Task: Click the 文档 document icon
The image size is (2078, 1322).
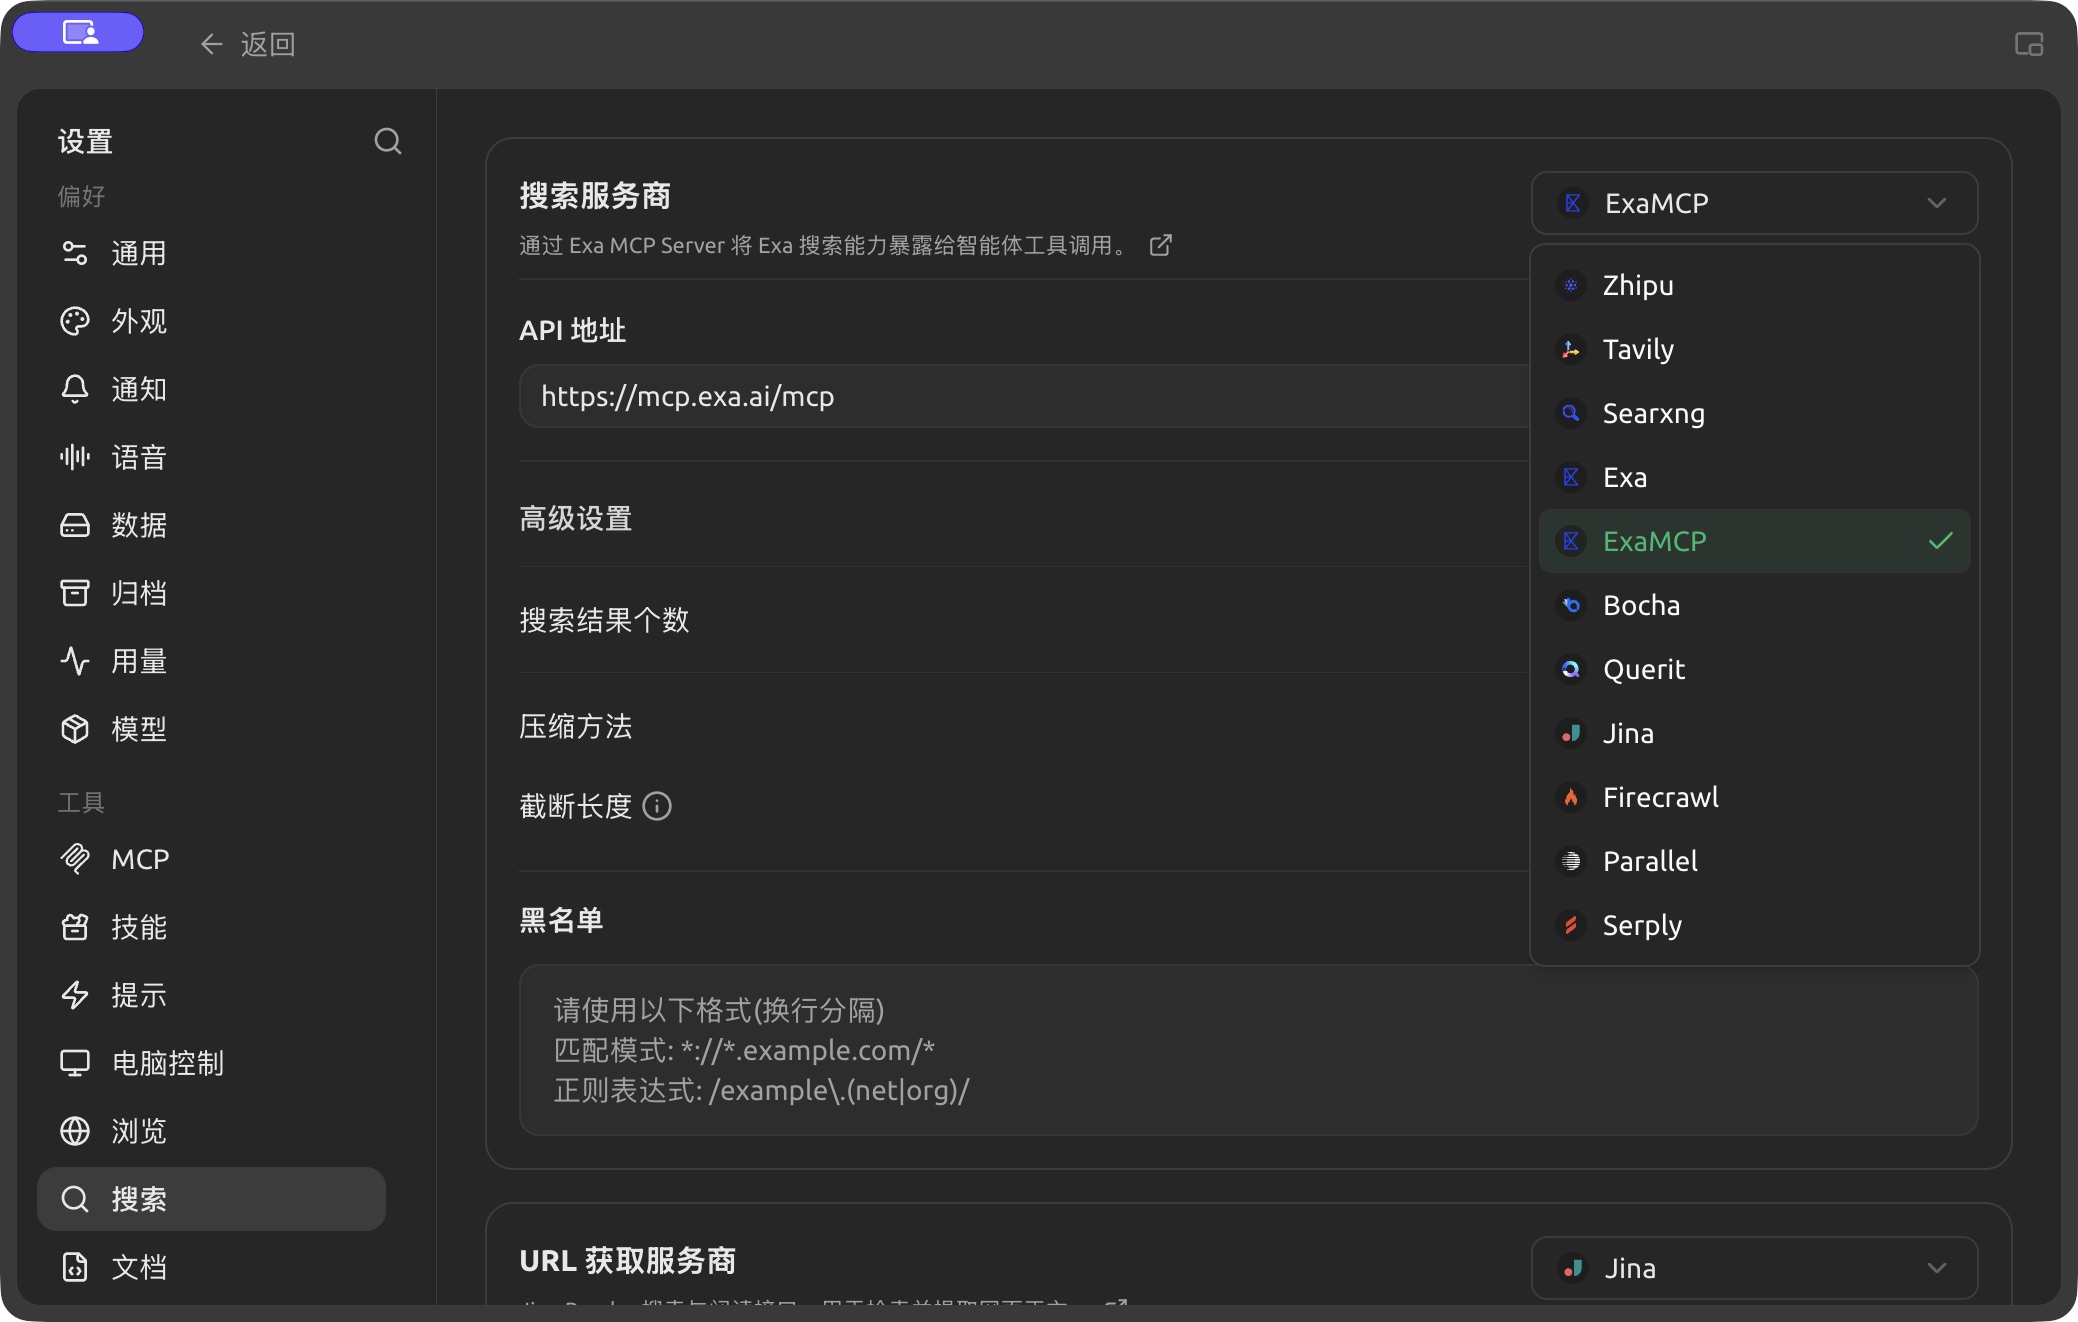Action: 75,1268
